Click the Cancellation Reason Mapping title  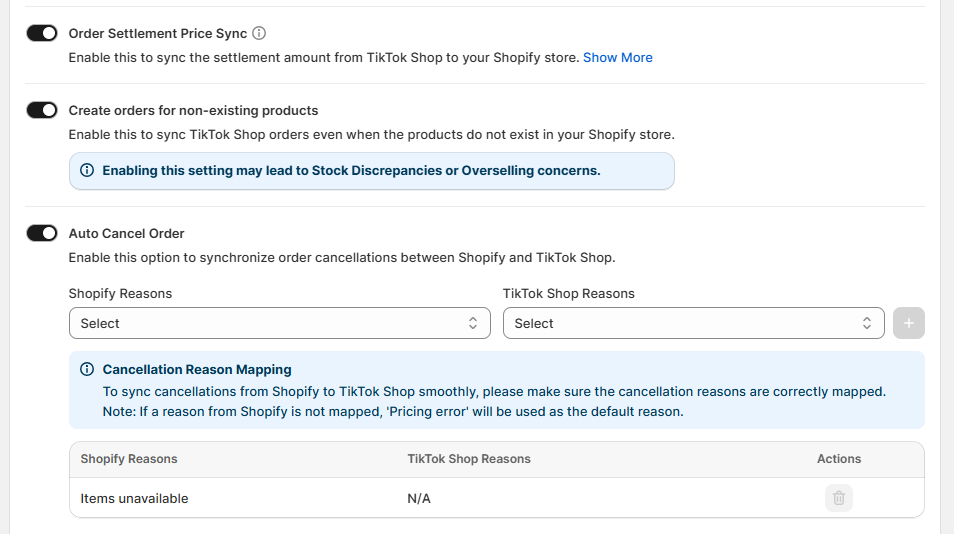197,369
